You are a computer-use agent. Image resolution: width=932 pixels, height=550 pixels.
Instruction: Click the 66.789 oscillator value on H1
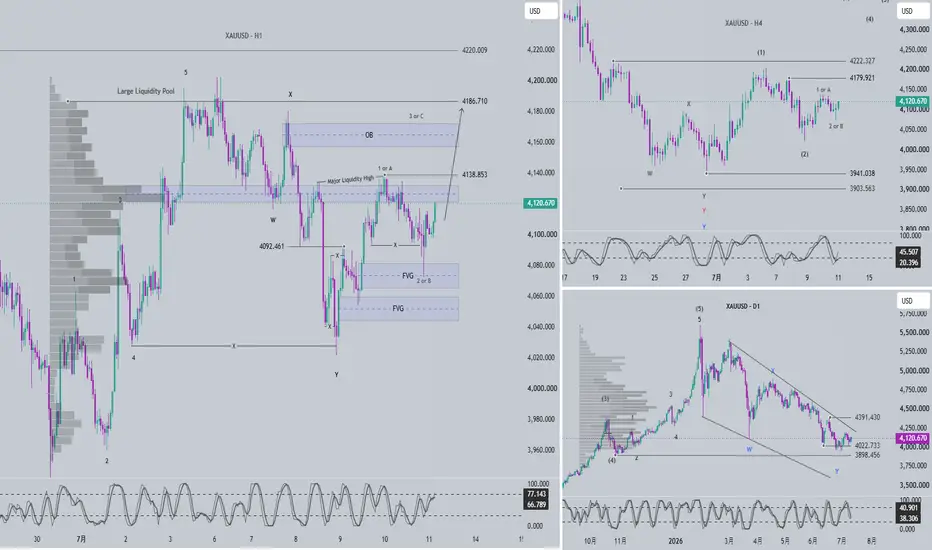tap(536, 505)
